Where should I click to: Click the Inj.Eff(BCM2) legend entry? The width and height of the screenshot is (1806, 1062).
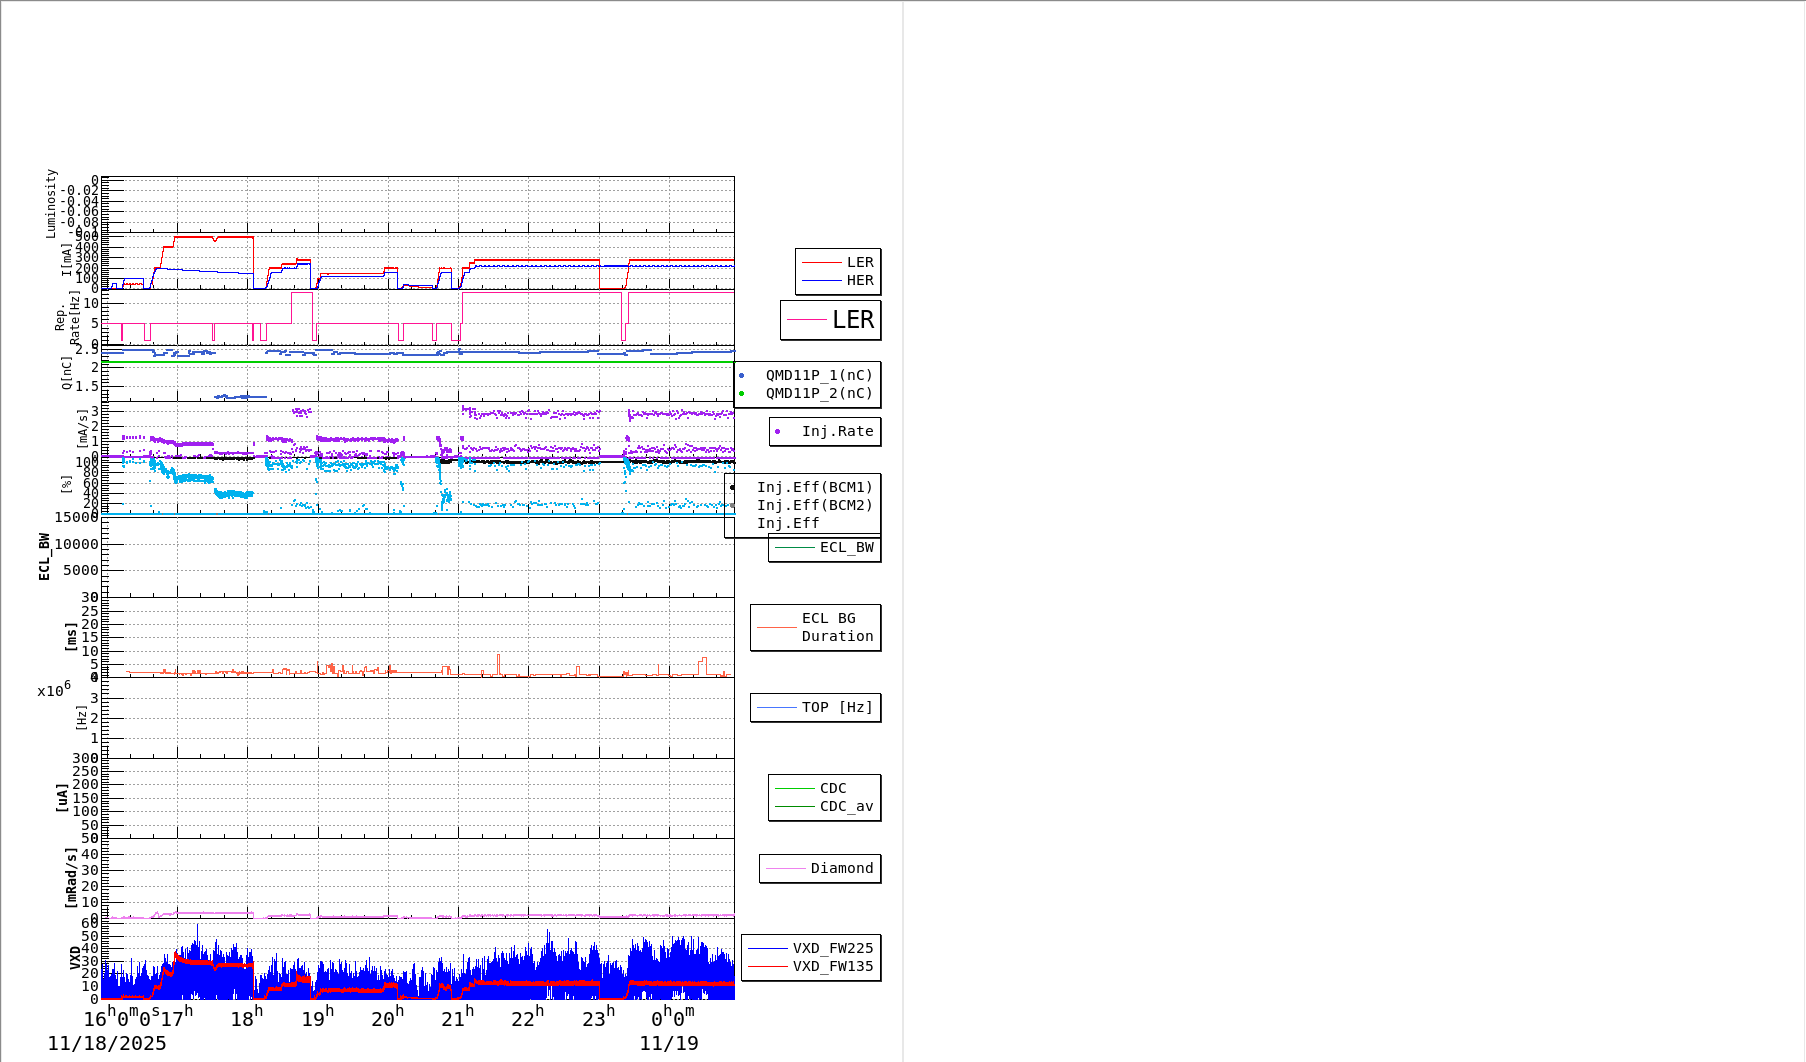tap(814, 505)
